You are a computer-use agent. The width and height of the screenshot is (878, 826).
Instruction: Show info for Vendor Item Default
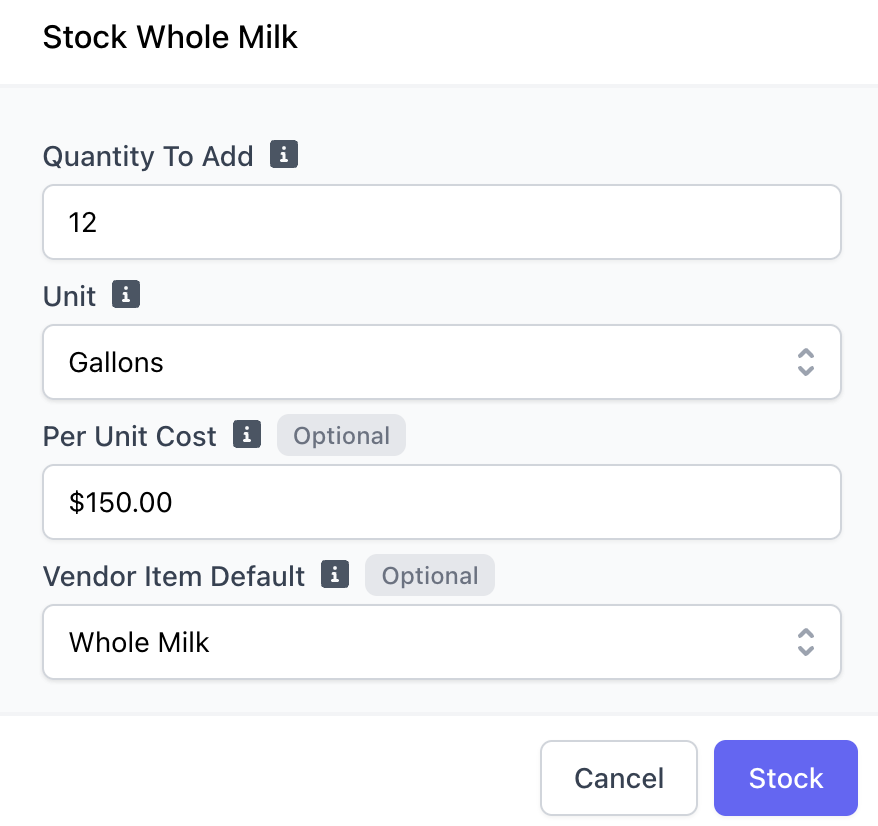click(335, 574)
